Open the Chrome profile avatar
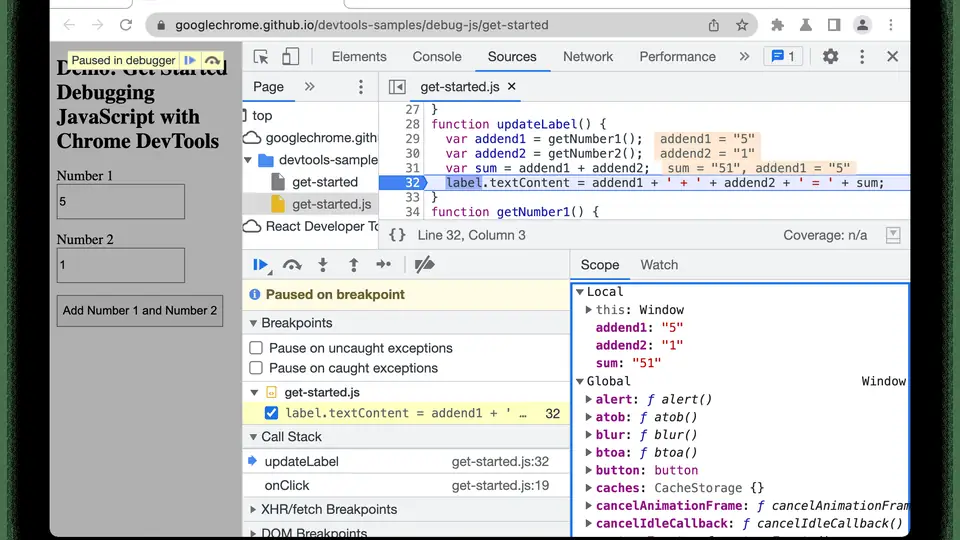The image size is (960, 540). [x=862, y=25]
